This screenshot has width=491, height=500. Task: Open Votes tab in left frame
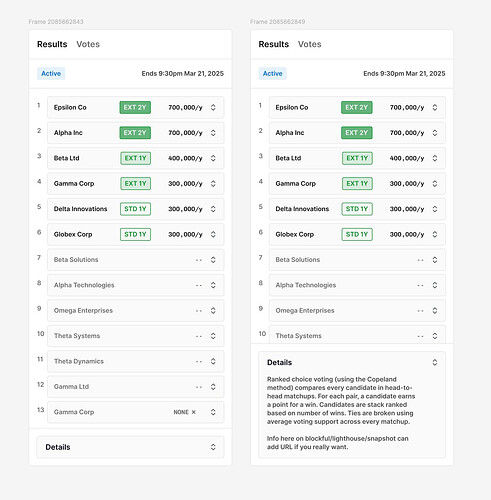(88, 44)
